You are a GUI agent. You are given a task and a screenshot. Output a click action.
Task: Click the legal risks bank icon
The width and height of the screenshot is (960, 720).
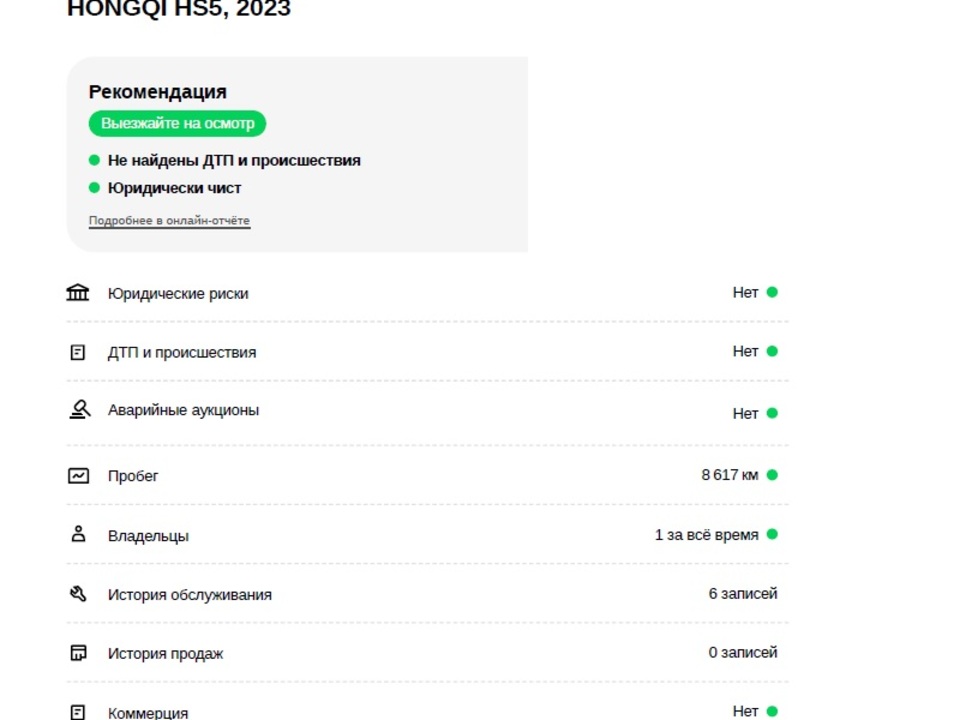click(78, 293)
